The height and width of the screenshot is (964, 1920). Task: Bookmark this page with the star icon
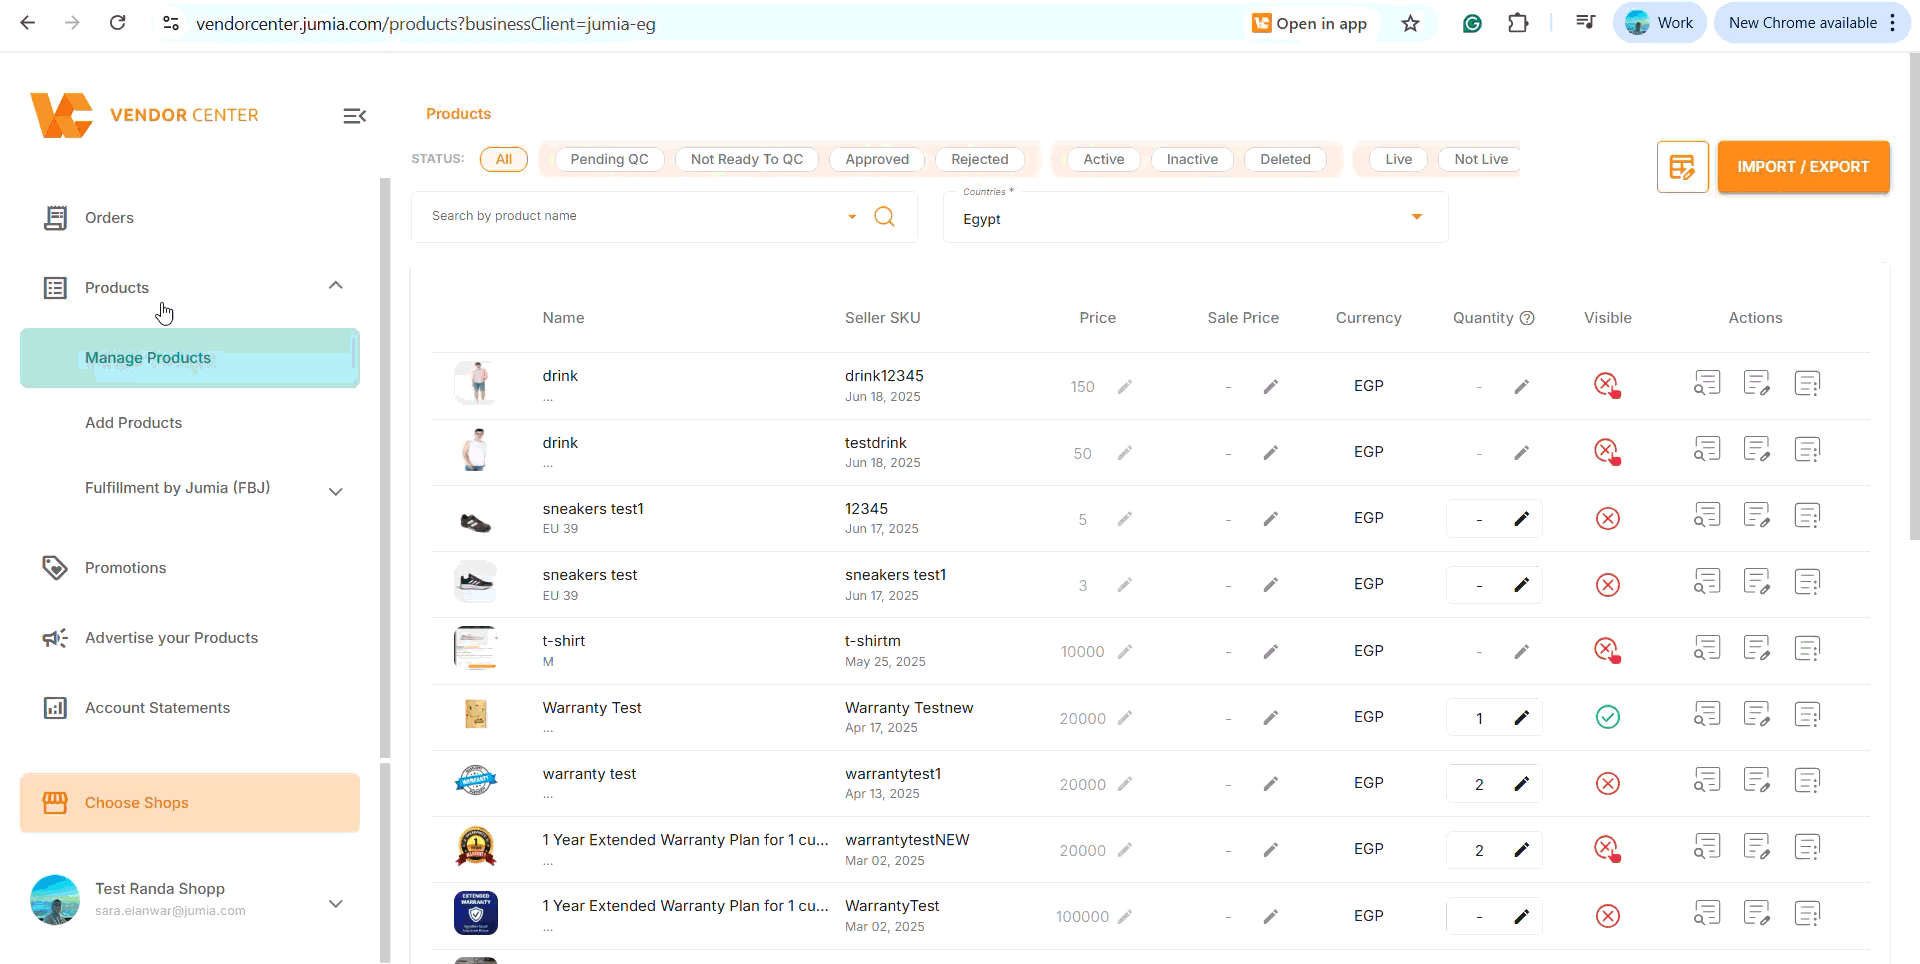click(1410, 23)
